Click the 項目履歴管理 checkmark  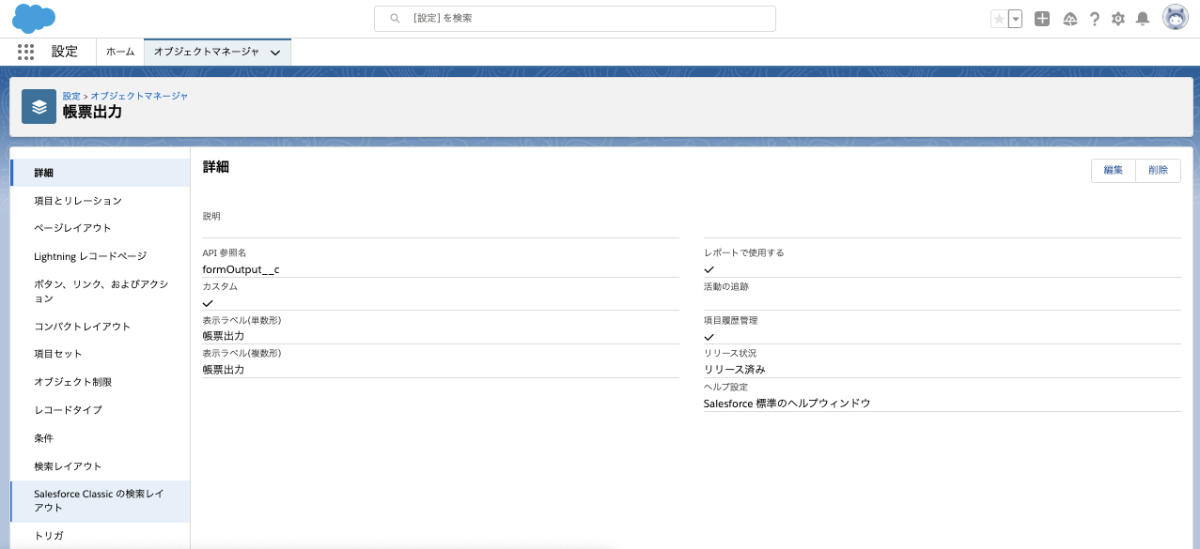709,336
